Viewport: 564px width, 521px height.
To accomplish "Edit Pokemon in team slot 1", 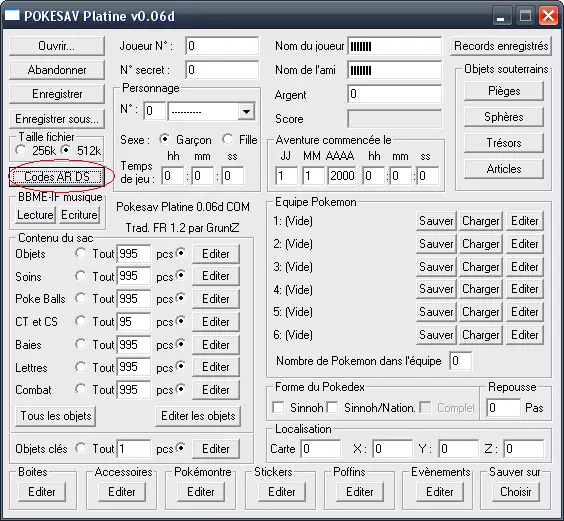I will pos(524,221).
